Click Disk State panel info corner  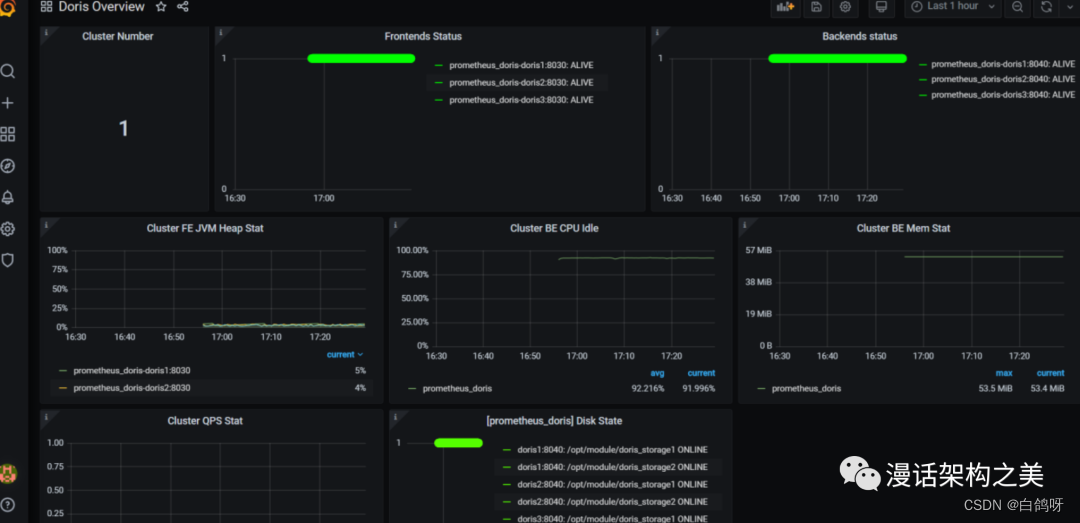pyautogui.click(x=395, y=416)
